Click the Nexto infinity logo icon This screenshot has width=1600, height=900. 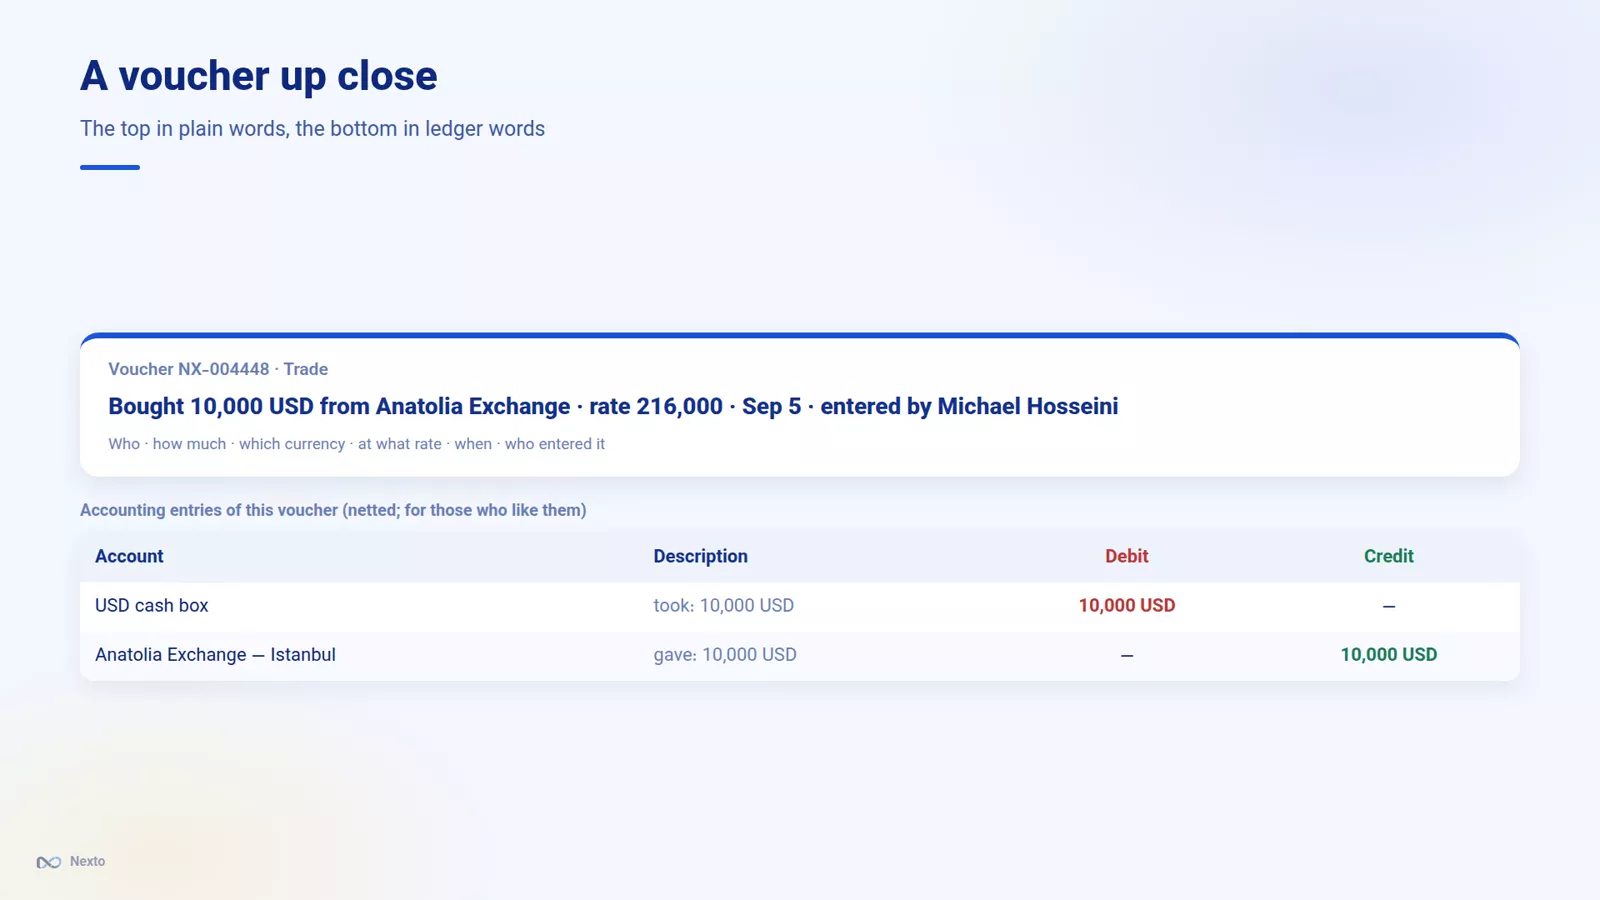(x=49, y=862)
